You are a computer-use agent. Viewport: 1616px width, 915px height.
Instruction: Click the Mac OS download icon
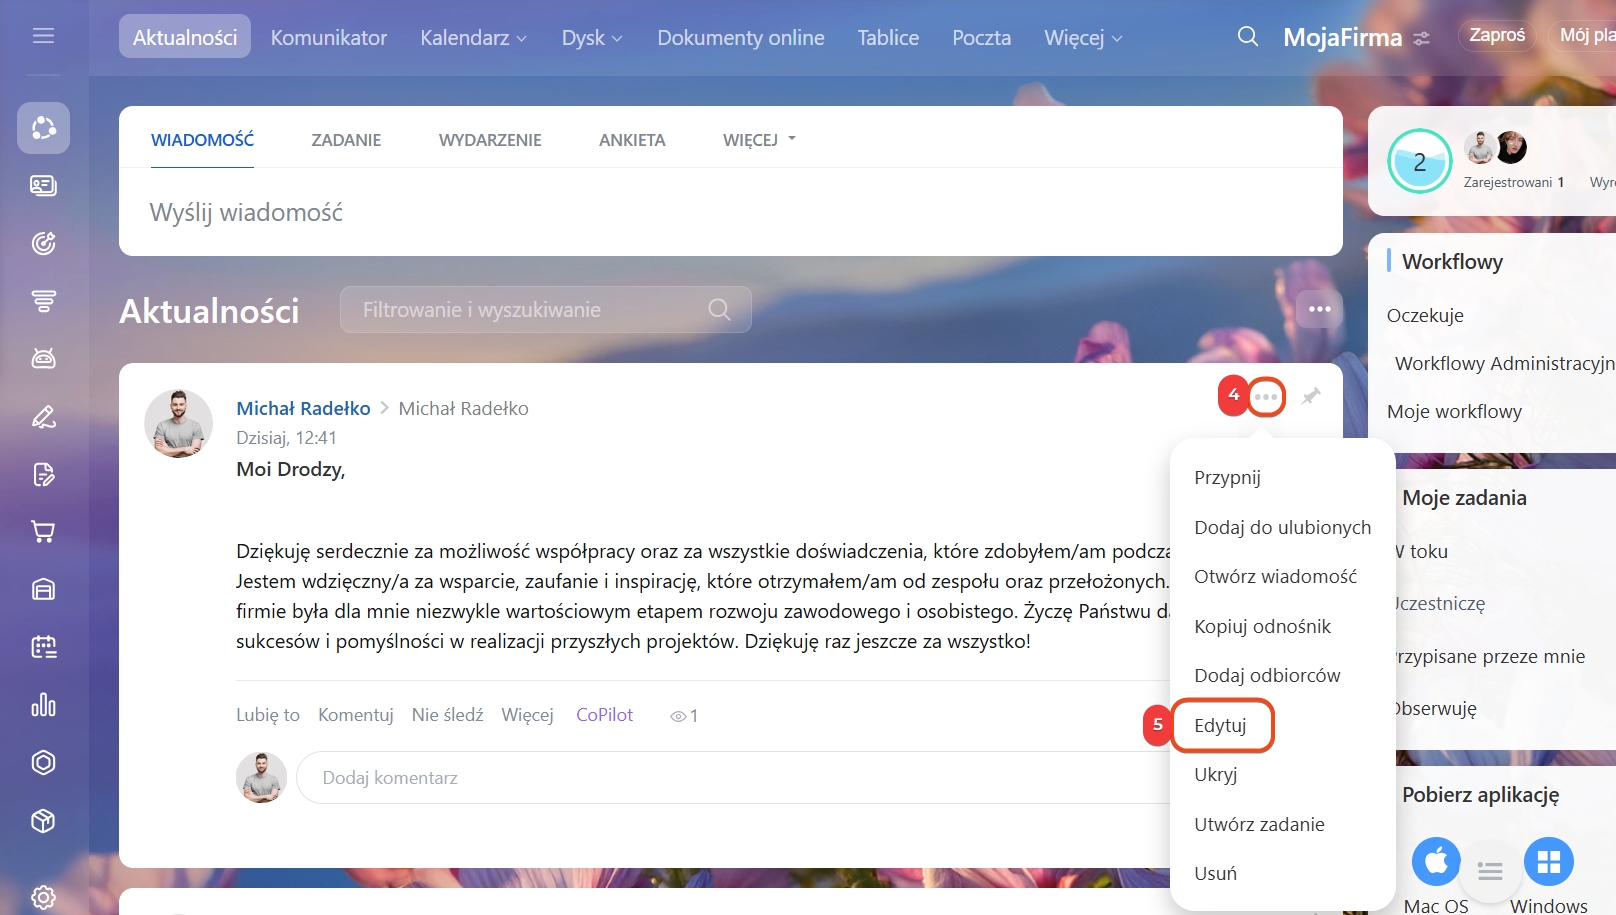click(x=1436, y=861)
